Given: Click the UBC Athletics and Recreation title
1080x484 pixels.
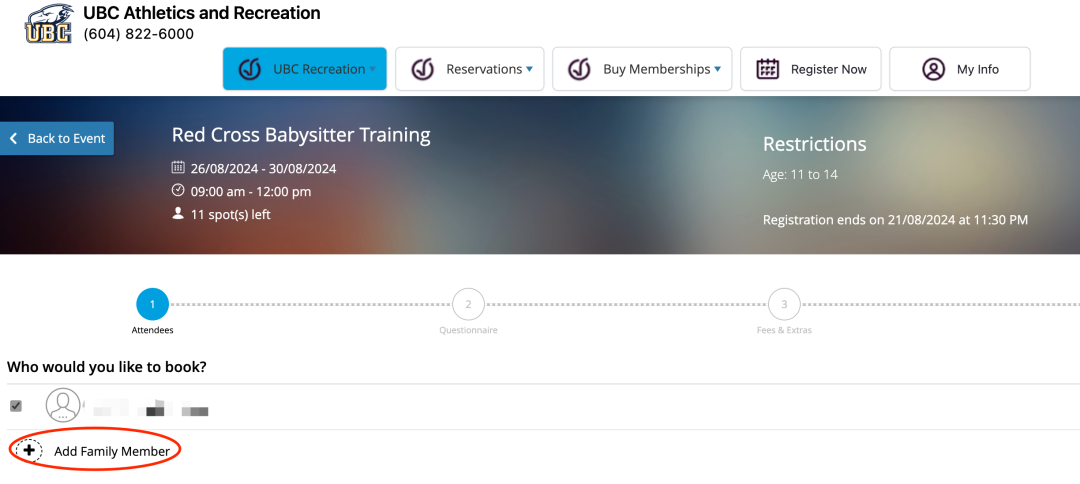Looking at the screenshot, I should point(202,12).
